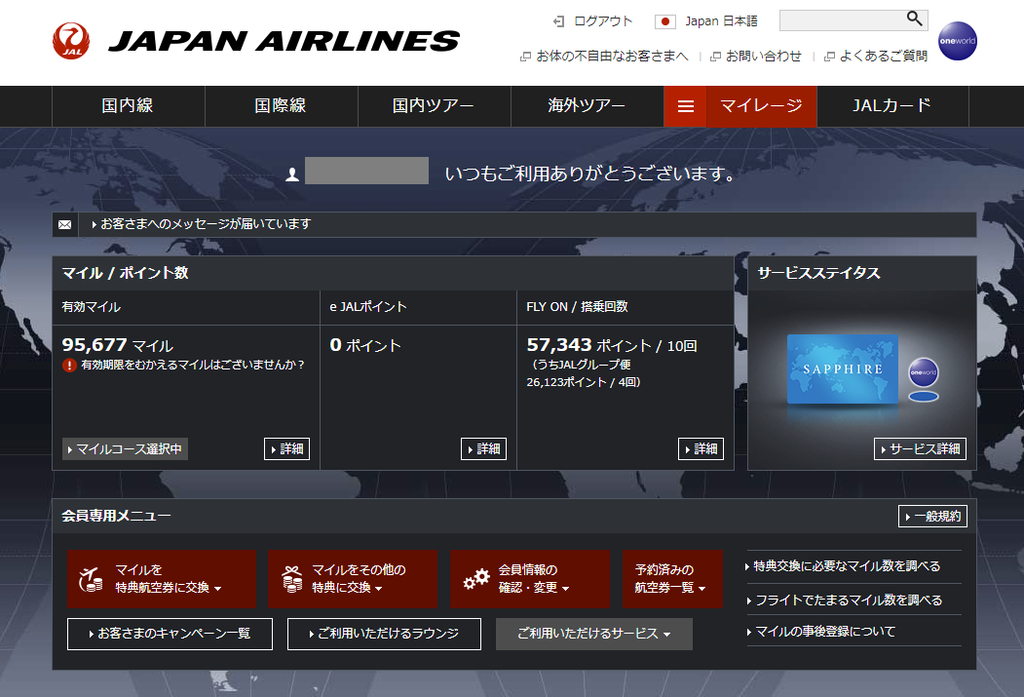Click 特典交換に必要なマイル数を調べる link

pos(847,566)
